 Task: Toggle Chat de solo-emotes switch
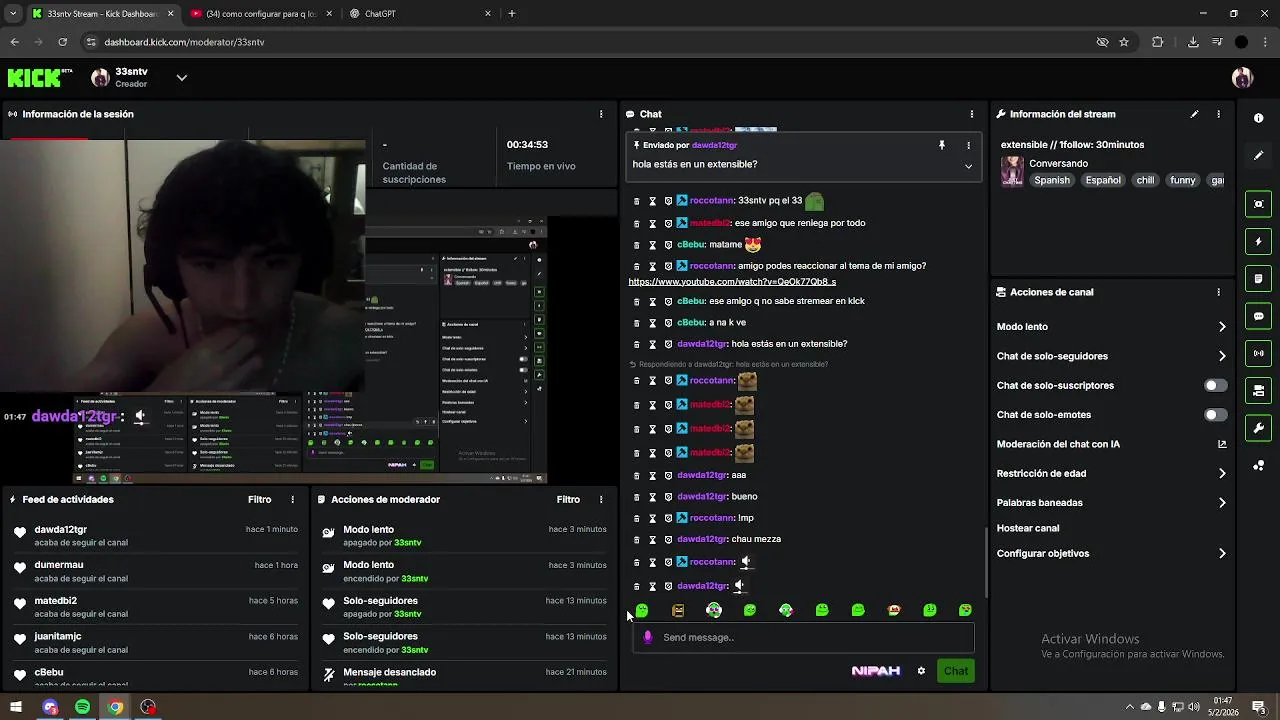point(1215,415)
